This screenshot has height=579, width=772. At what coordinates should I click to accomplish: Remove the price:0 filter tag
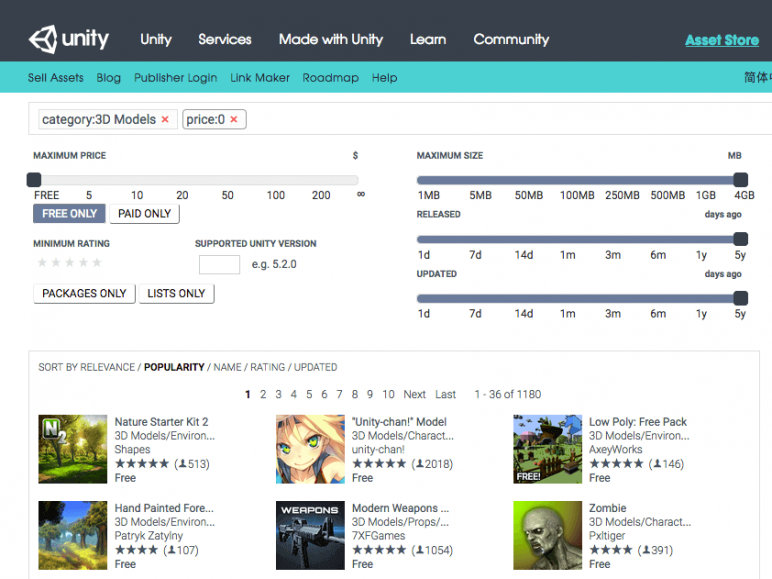(234, 120)
